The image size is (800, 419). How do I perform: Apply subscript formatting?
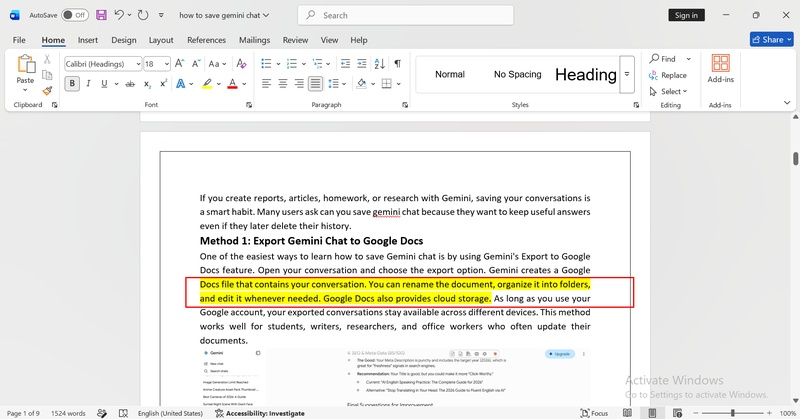click(147, 84)
